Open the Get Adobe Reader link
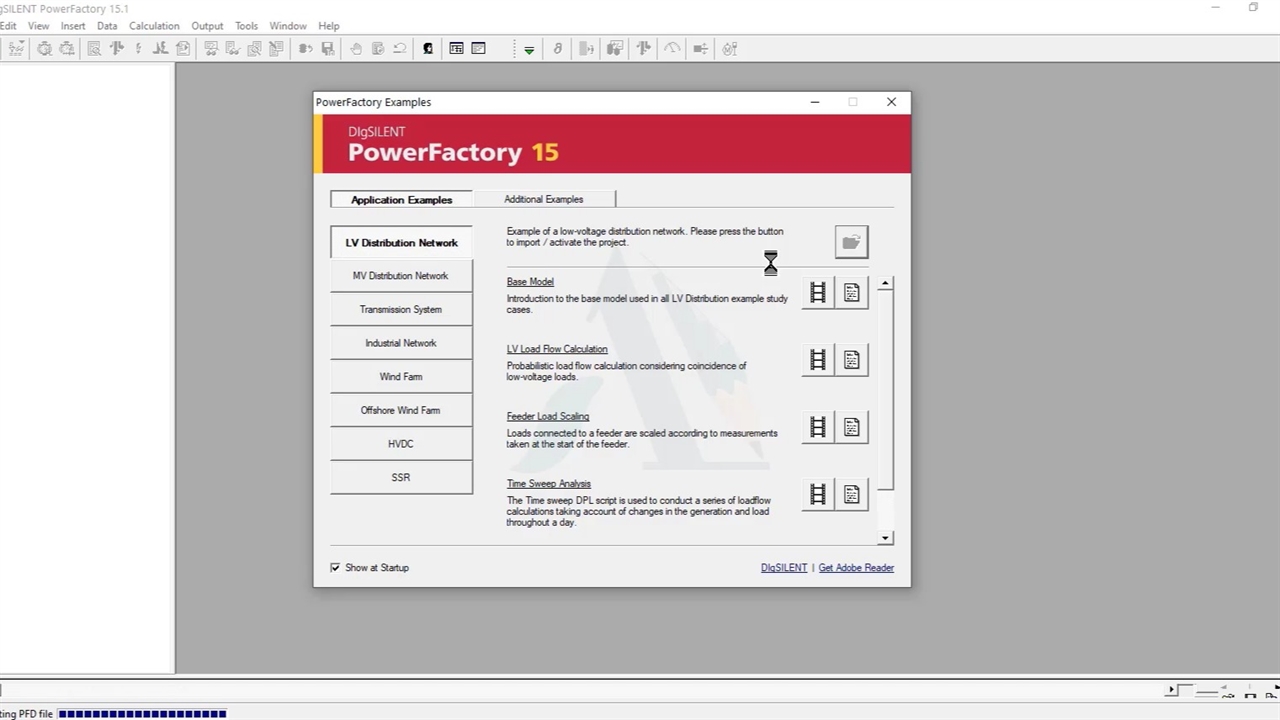The height and width of the screenshot is (720, 1280). [x=856, y=568]
